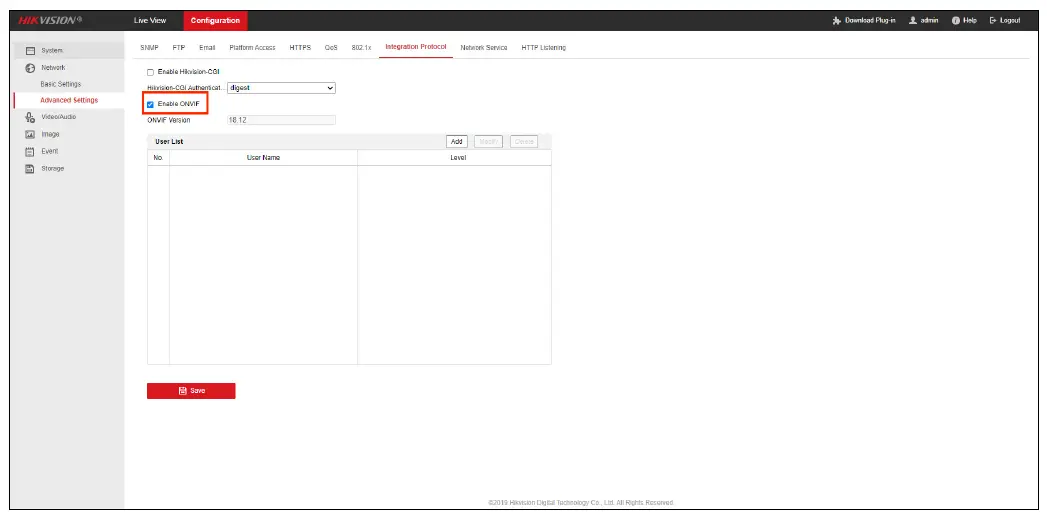Click the Hikvision logo
The width and height of the screenshot is (1047, 517).
50,21
